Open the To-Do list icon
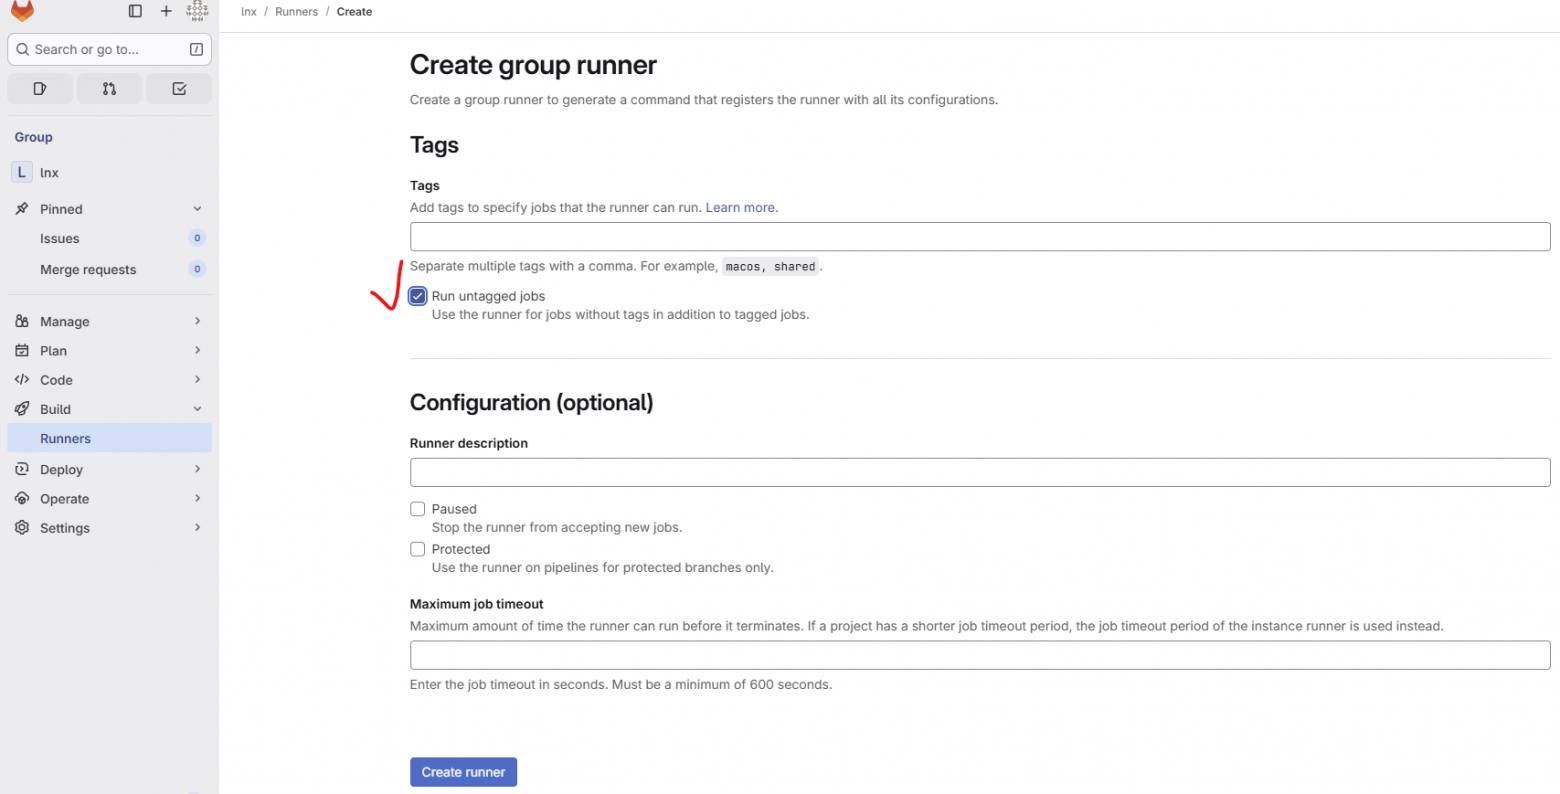Screen dimensions: 1560x794 [x=179, y=89]
